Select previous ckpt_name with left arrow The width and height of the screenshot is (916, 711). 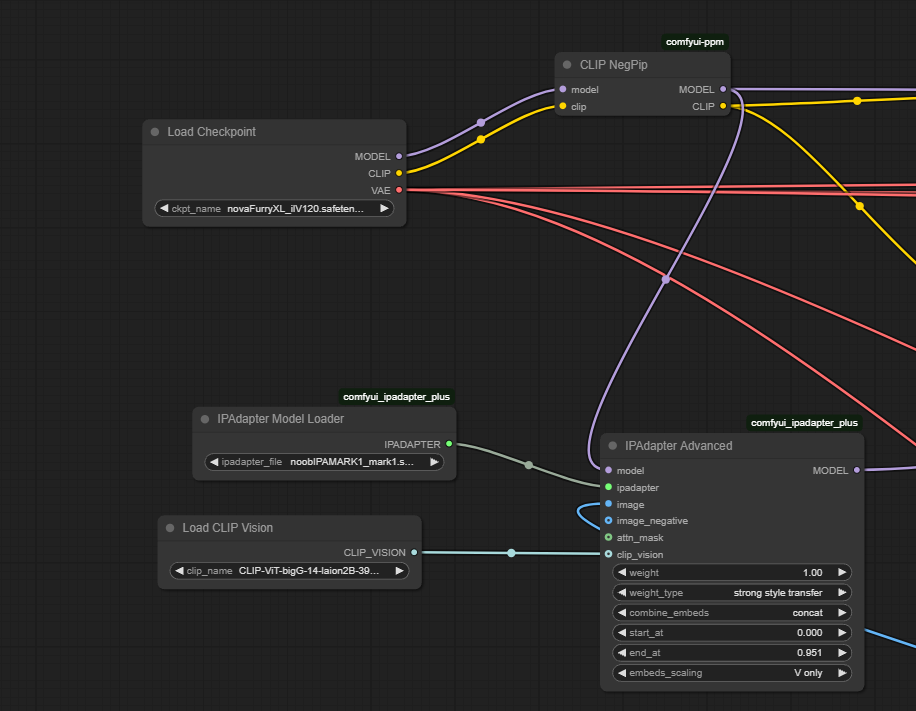[164, 209]
